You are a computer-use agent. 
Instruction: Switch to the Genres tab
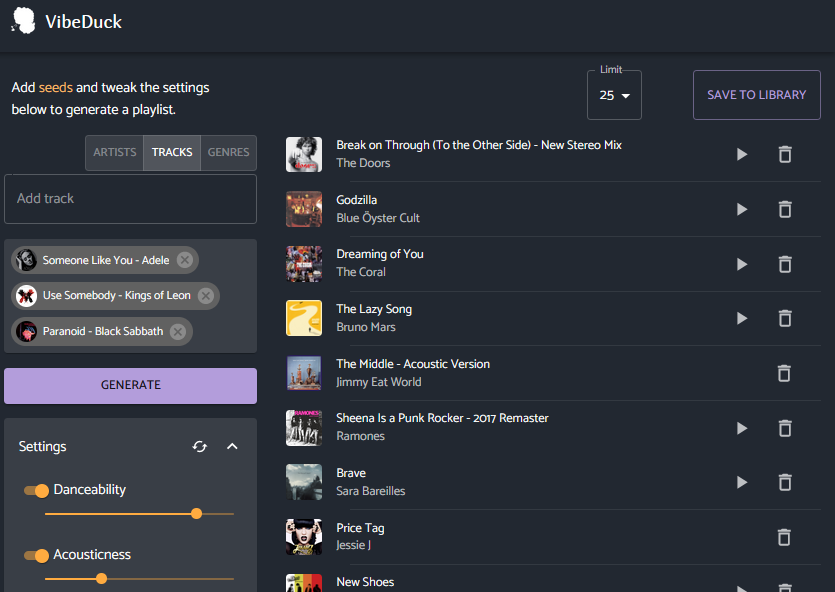tap(228, 153)
